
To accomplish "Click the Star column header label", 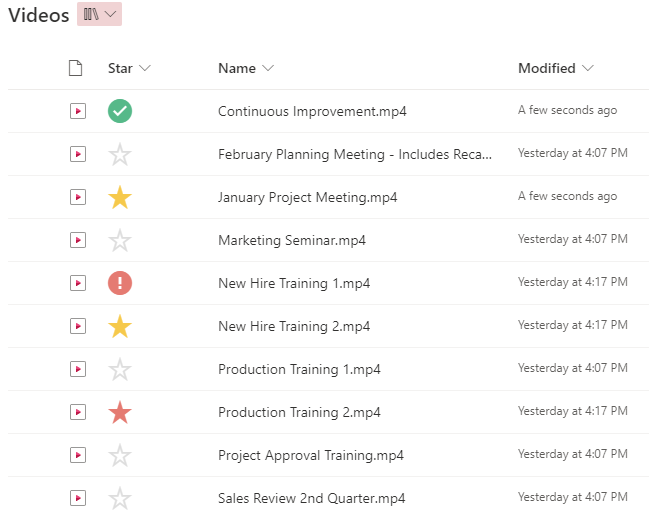I will (x=120, y=68).
